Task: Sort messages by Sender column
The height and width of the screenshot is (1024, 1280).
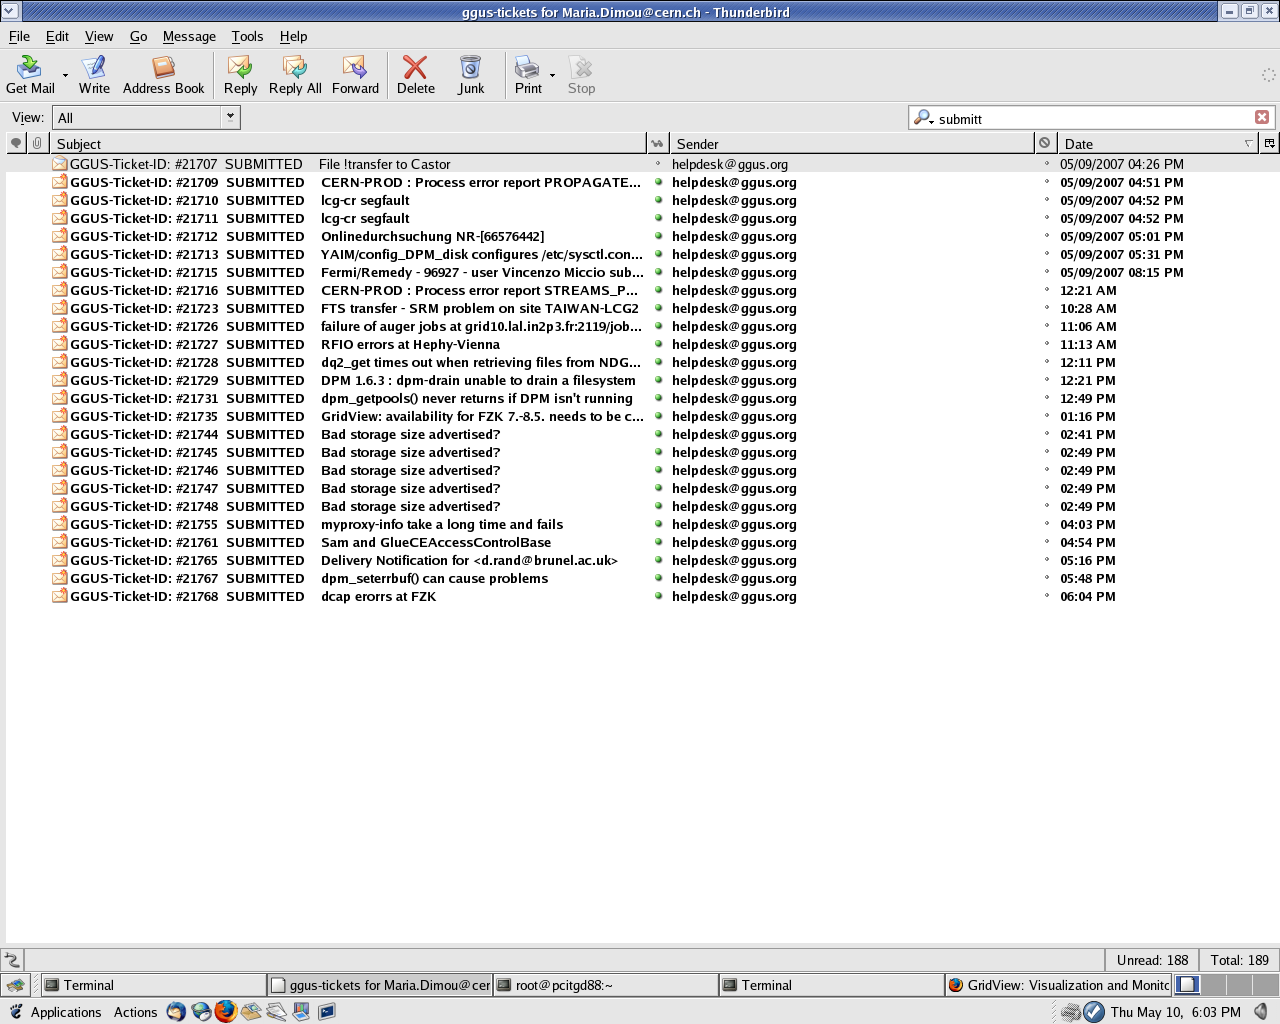Action: [850, 144]
